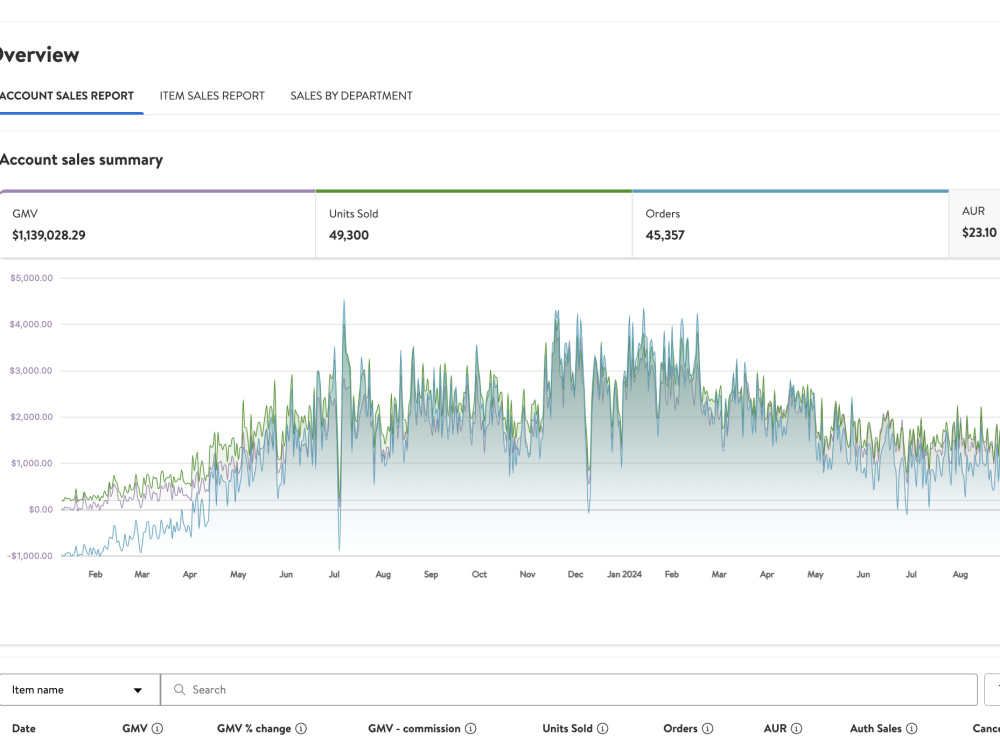1000x750 pixels.
Task: Click the Jan 2024 axis label
Action: [x=624, y=575]
